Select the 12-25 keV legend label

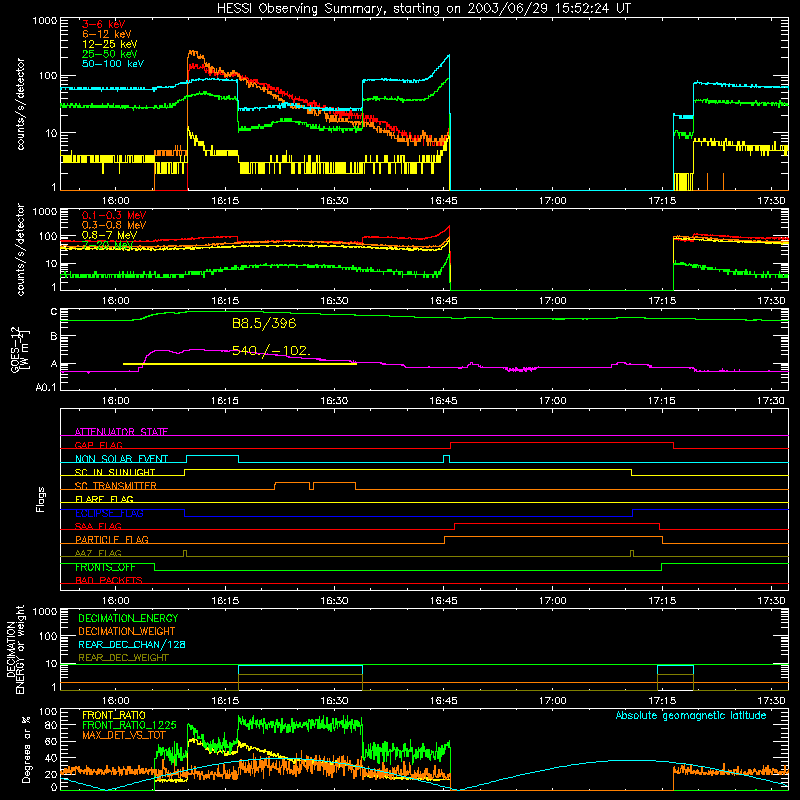[110, 44]
